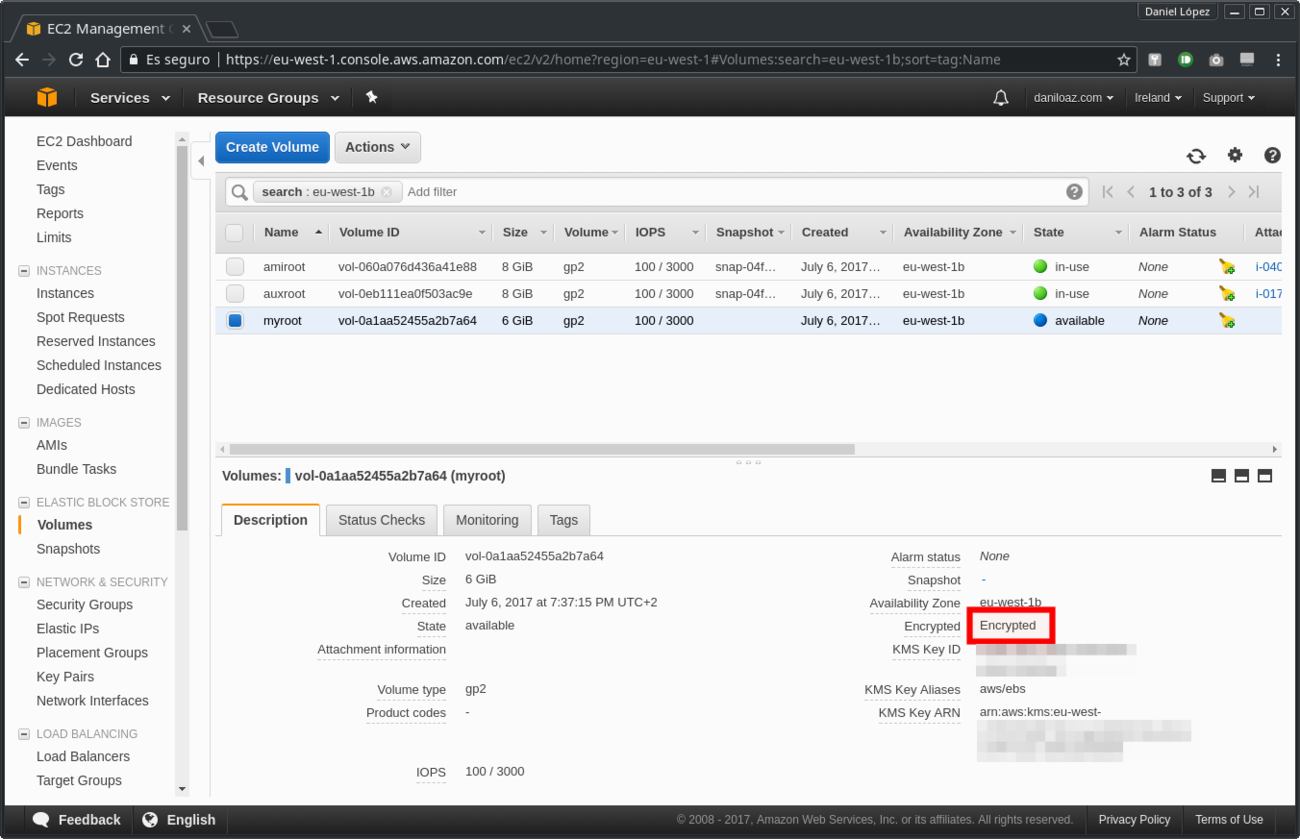Open the Monitoring tab

(487, 520)
